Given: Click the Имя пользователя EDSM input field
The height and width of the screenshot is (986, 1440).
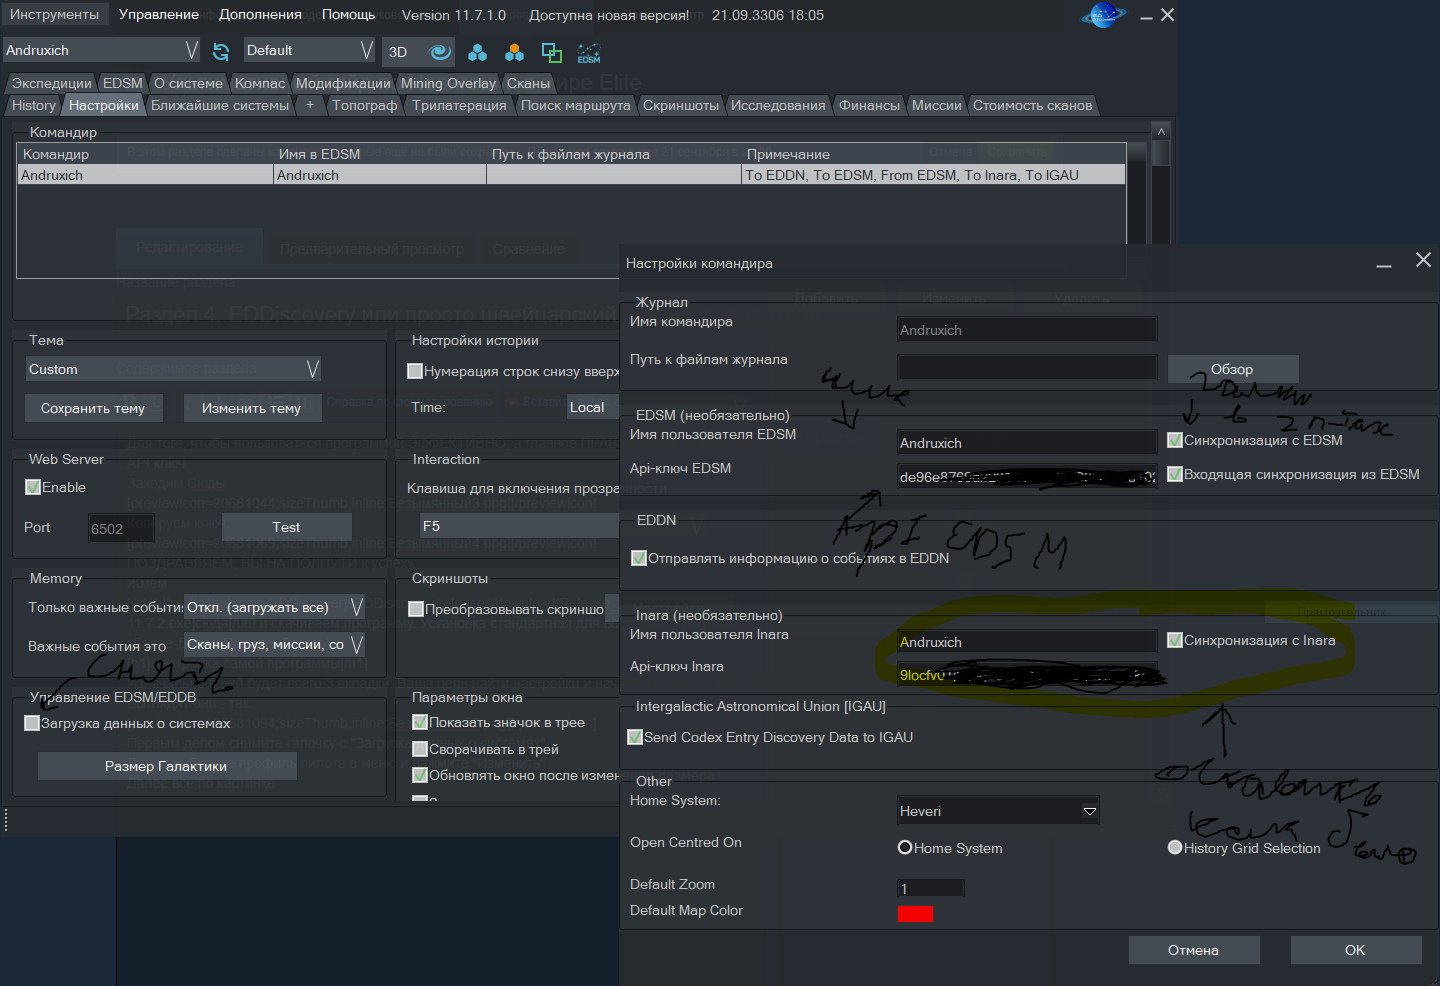Looking at the screenshot, I should (x=1027, y=443).
